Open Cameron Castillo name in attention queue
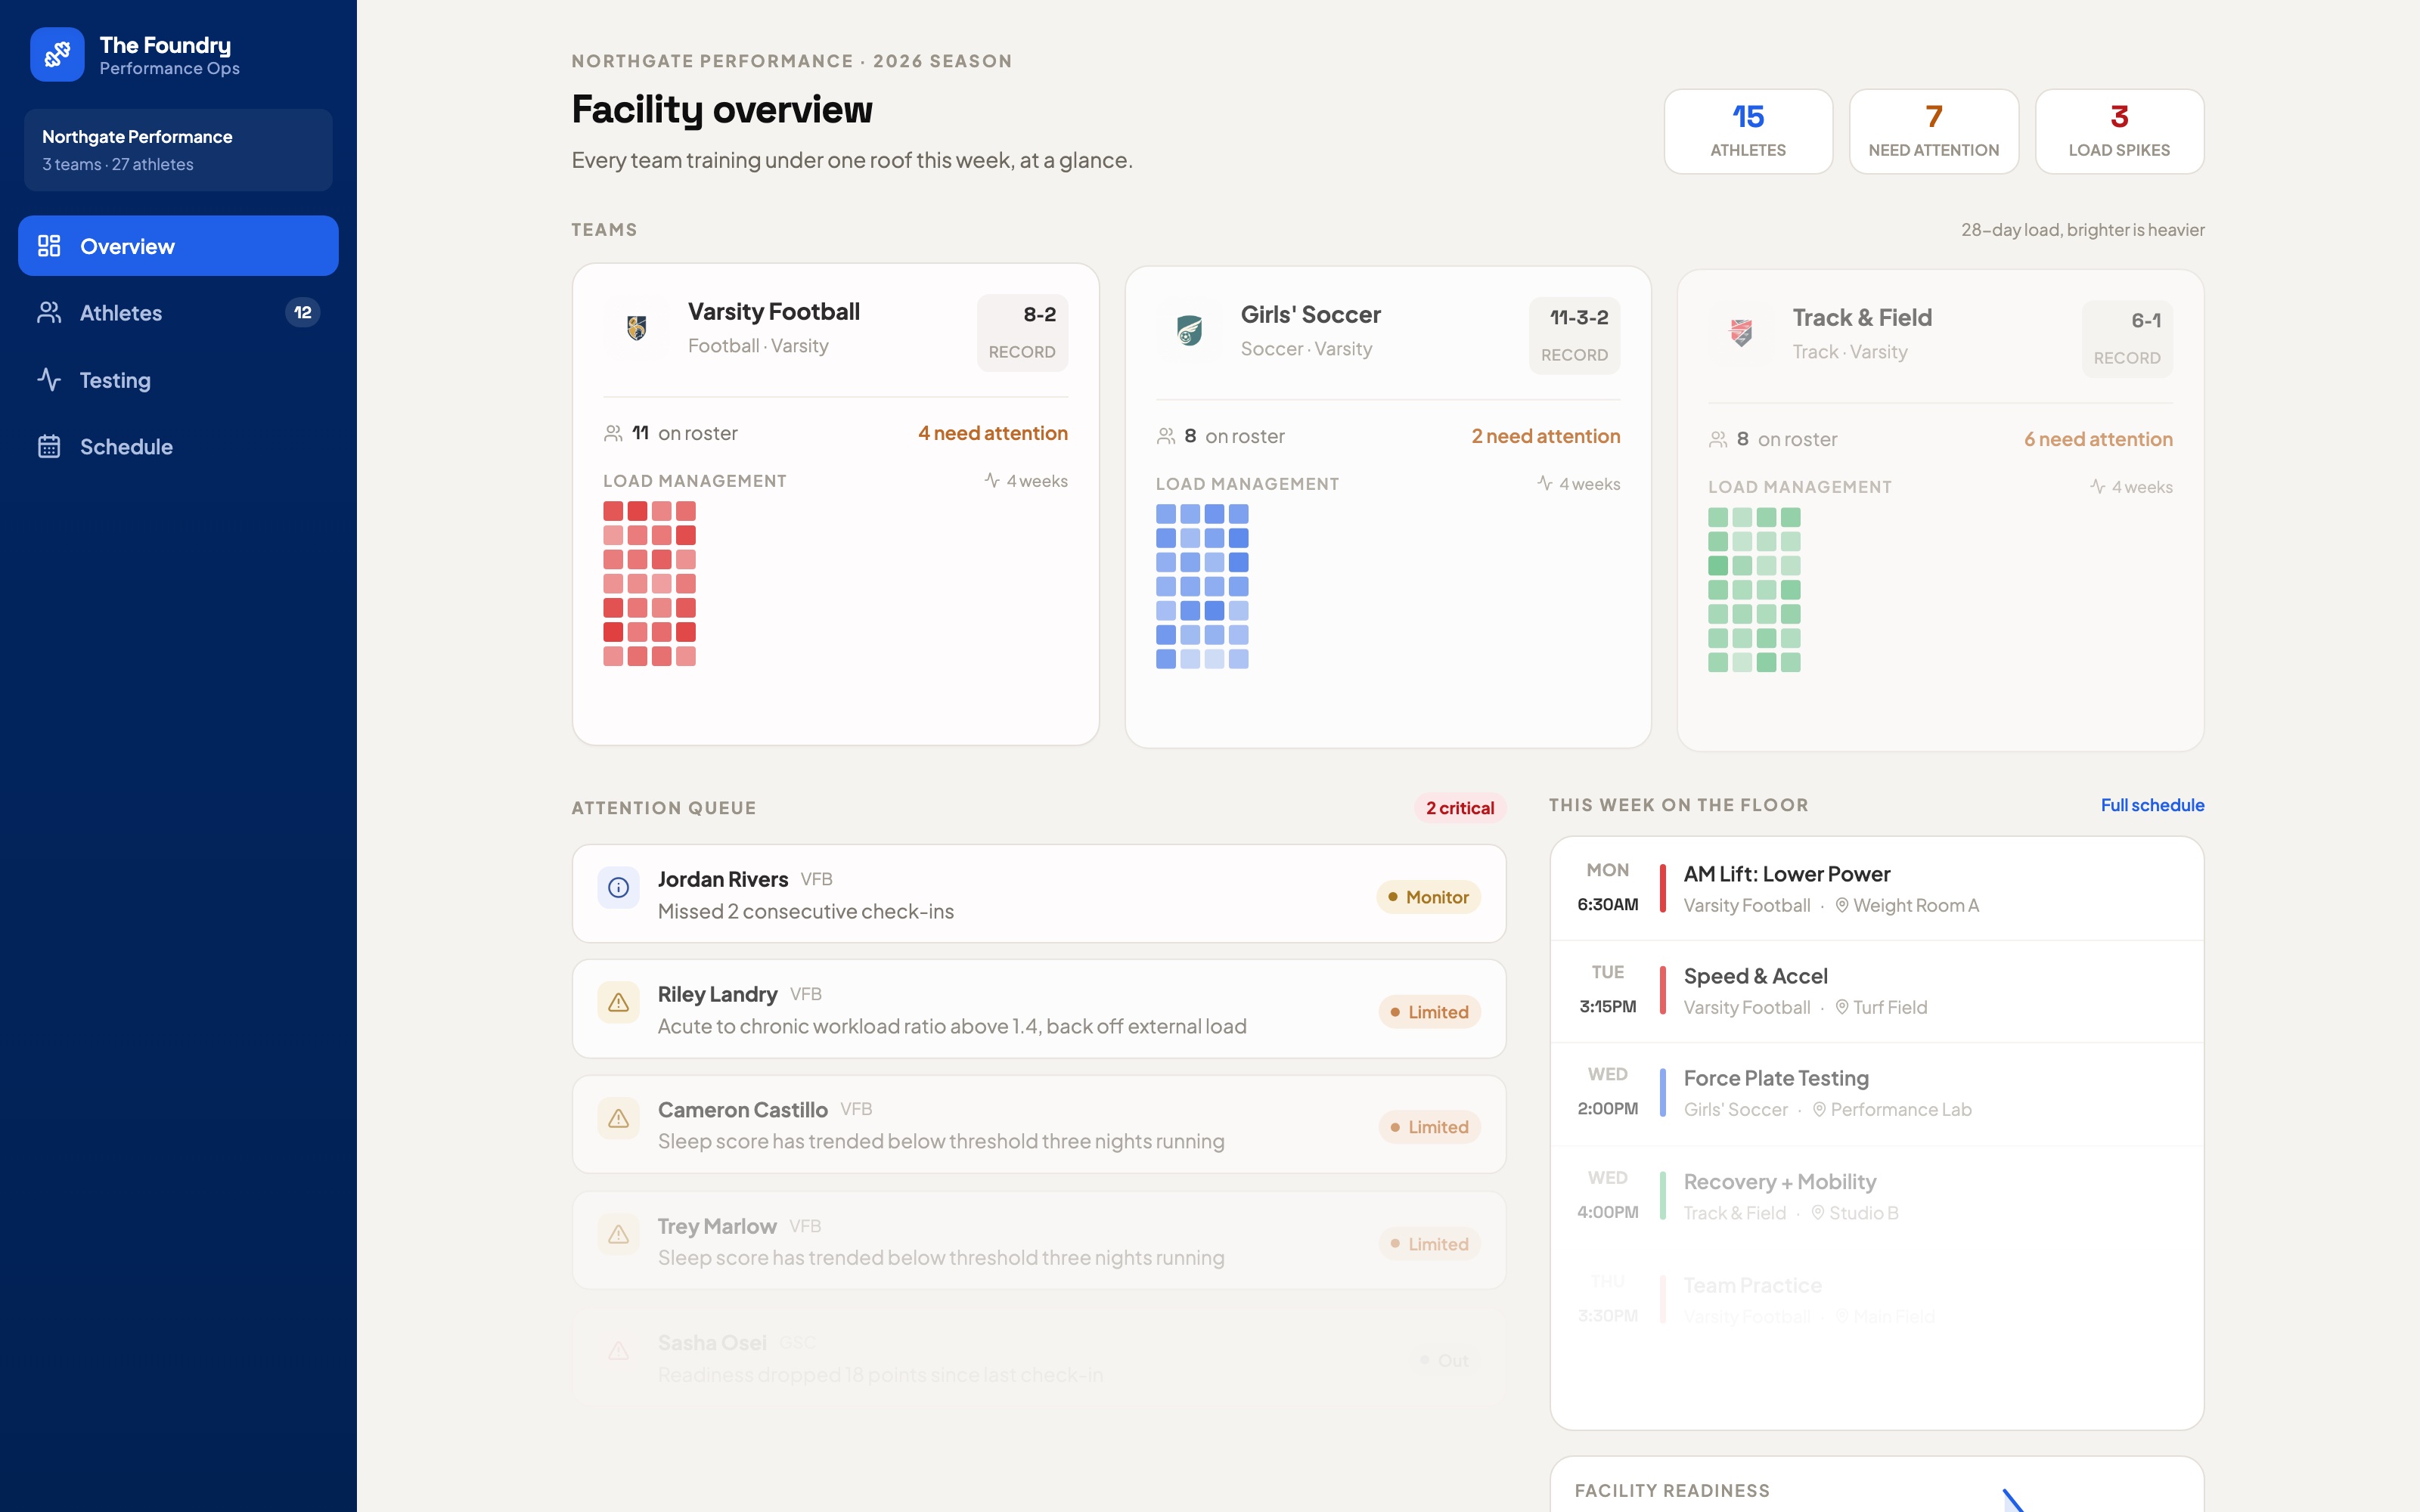The image size is (2420, 1512). (x=742, y=1110)
